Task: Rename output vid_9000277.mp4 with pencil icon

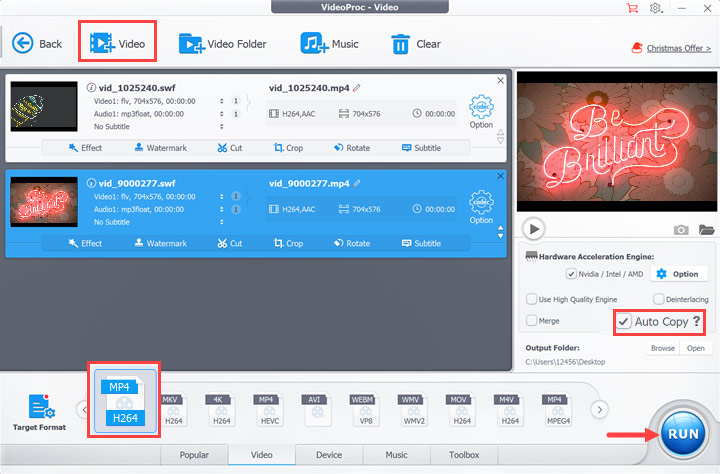Action: click(357, 183)
